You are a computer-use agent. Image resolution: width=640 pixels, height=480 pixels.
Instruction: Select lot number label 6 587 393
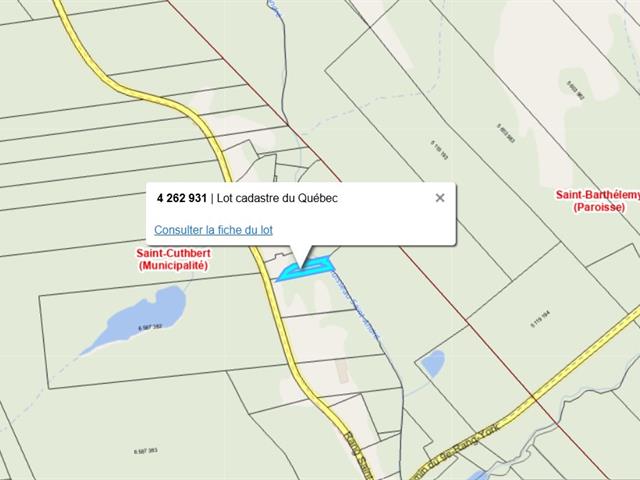145,451
